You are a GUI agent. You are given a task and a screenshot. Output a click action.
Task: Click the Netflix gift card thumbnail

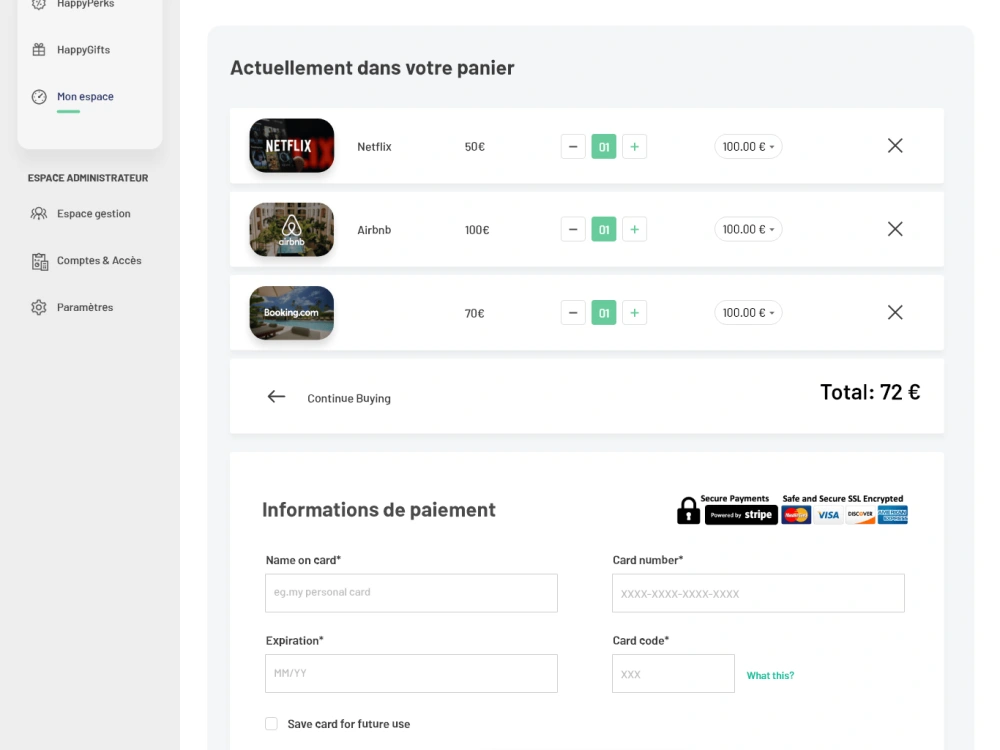[x=291, y=145]
